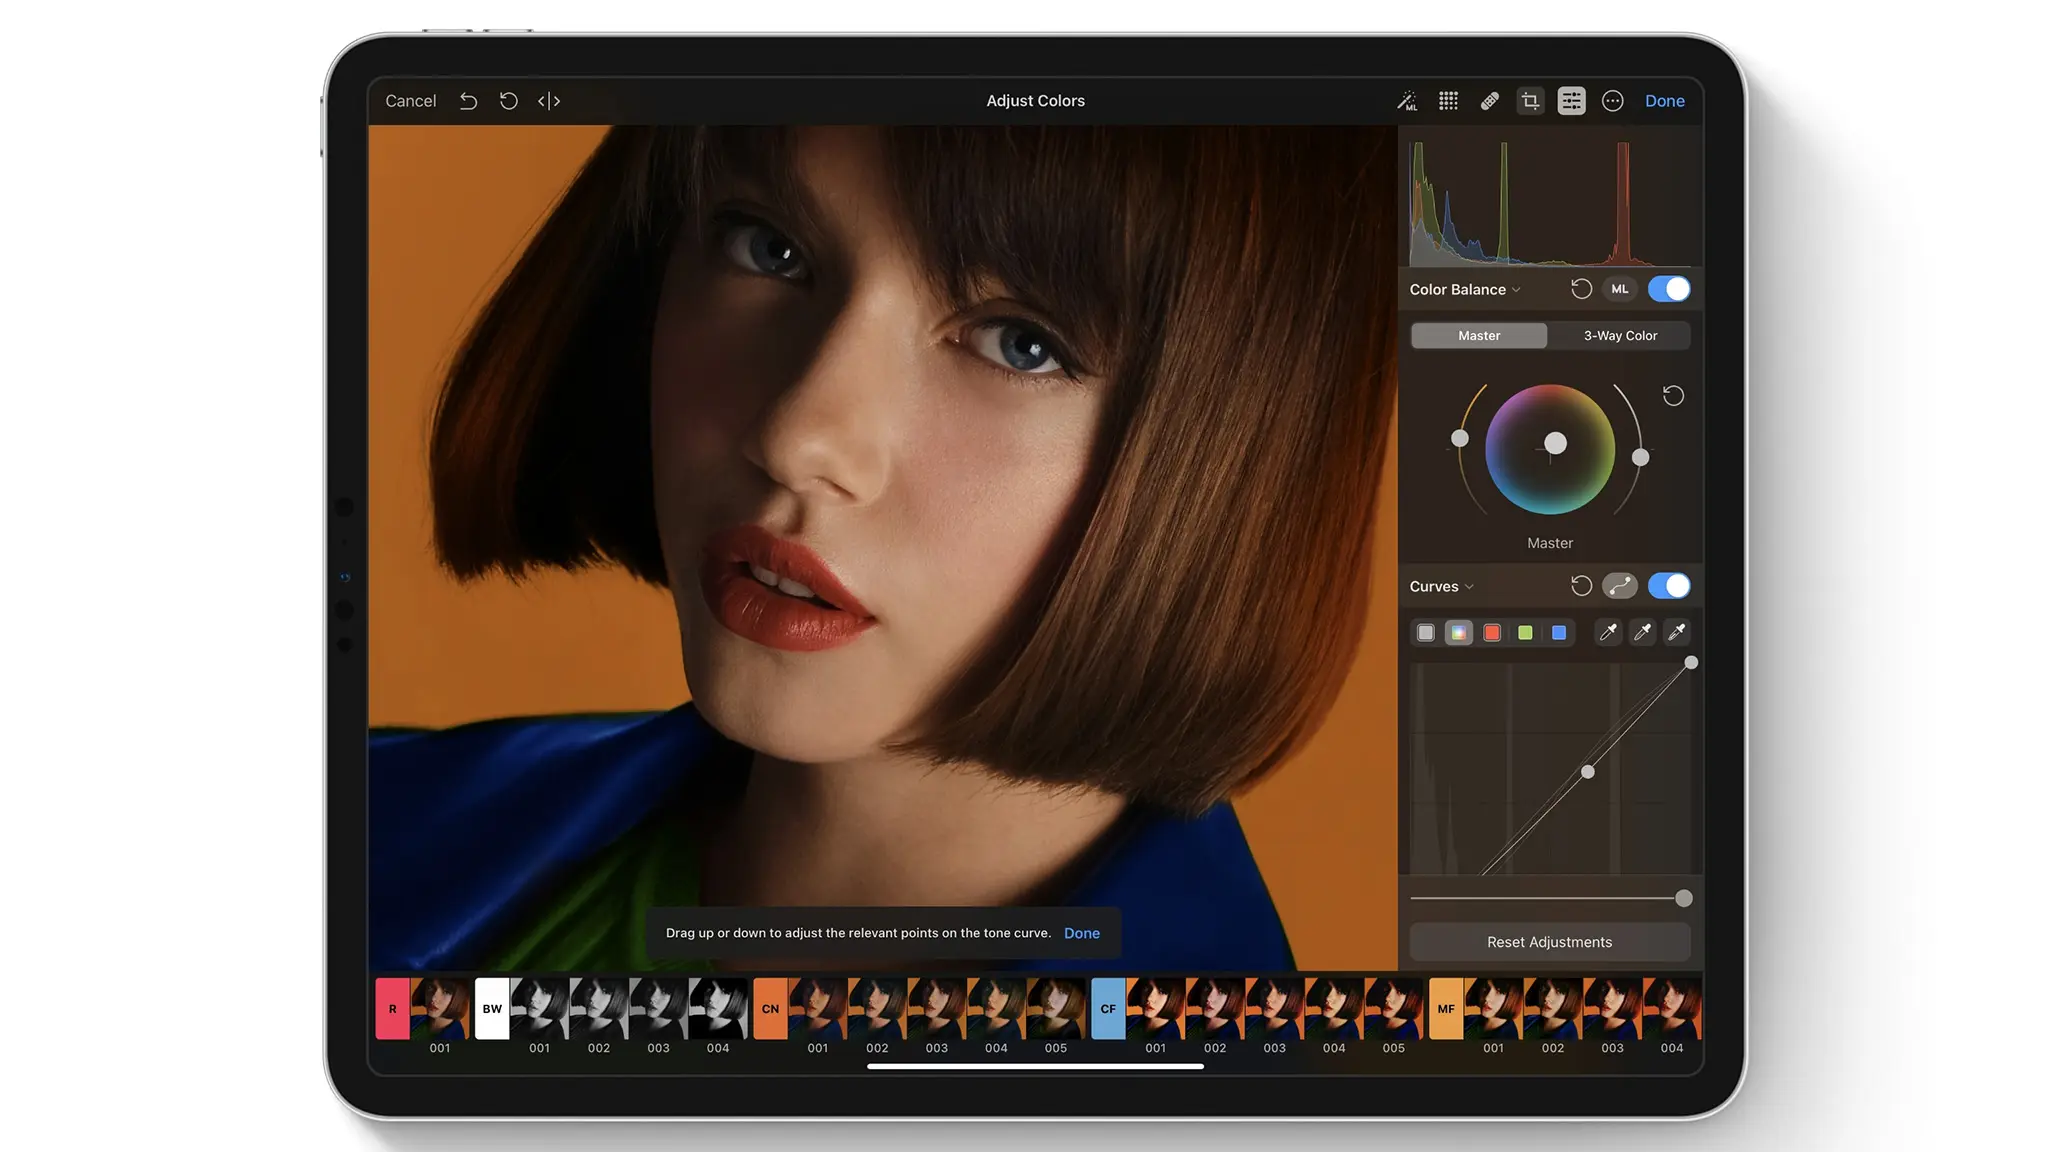Click the curve top-right endpoint

1691,663
